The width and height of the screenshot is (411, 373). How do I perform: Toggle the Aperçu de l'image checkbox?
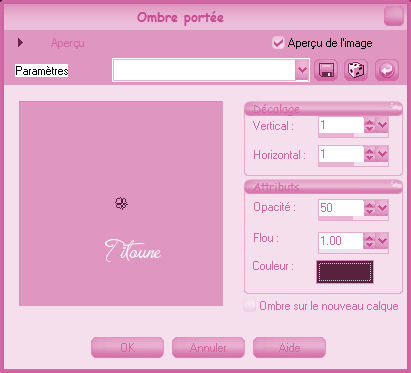[278, 43]
